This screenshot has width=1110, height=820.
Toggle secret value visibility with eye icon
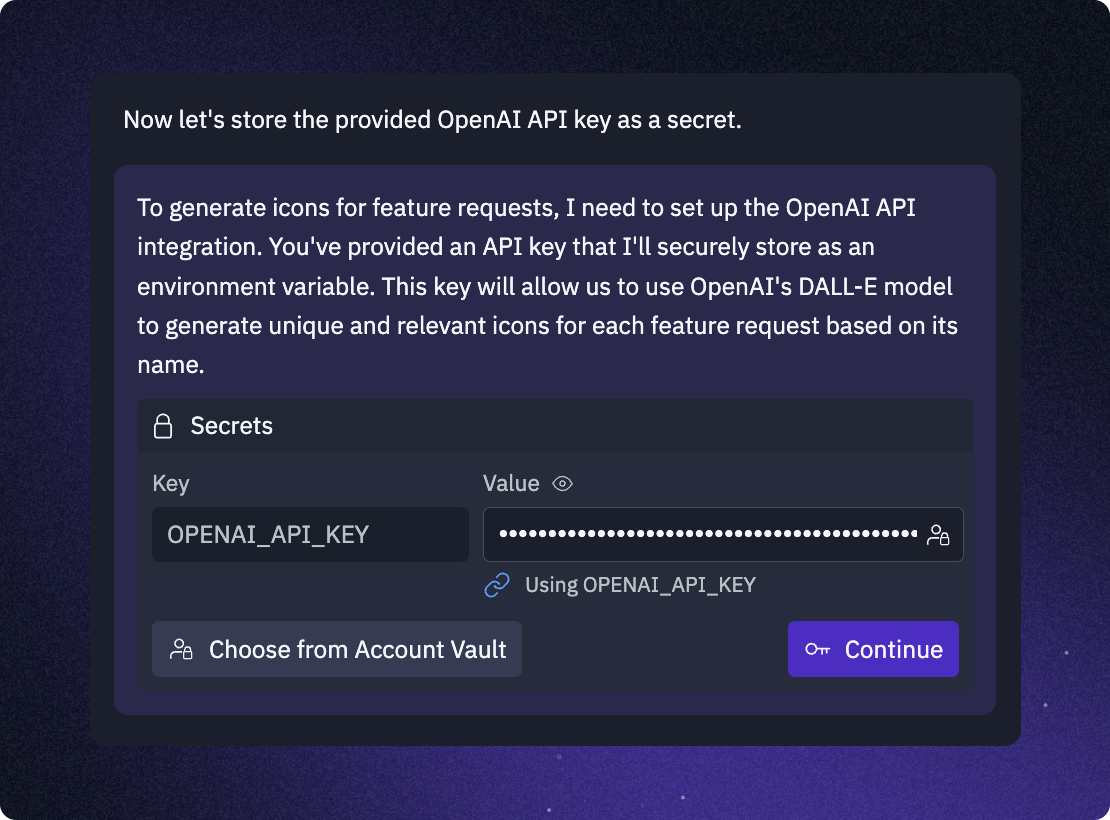click(x=562, y=484)
